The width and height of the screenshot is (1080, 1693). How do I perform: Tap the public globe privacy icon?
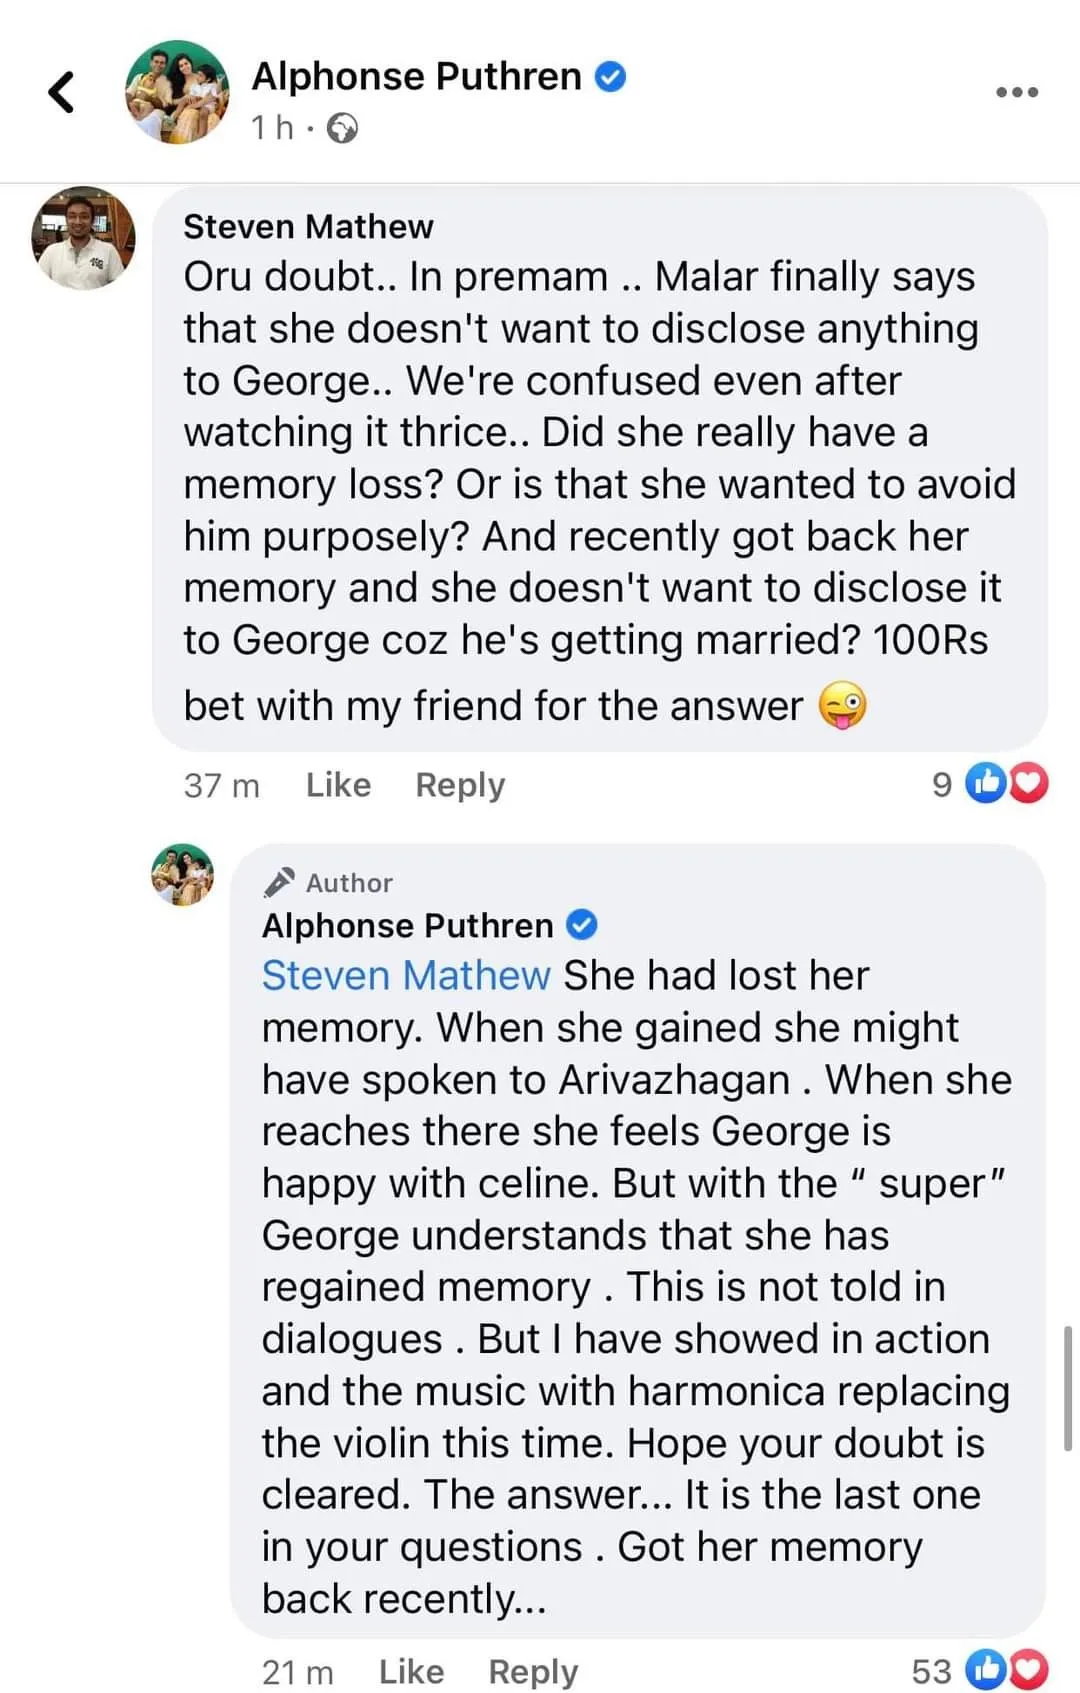click(342, 129)
